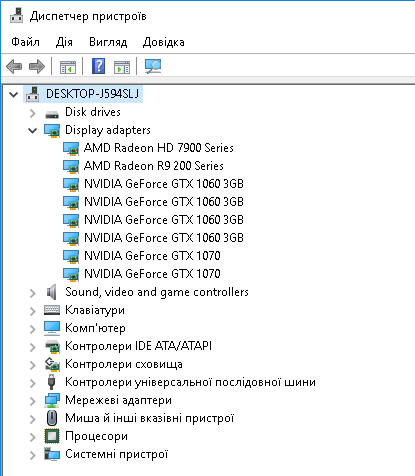Expand the Контролери сховища node
Image resolution: width=415 pixels, height=476 pixels.
tap(33, 365)
